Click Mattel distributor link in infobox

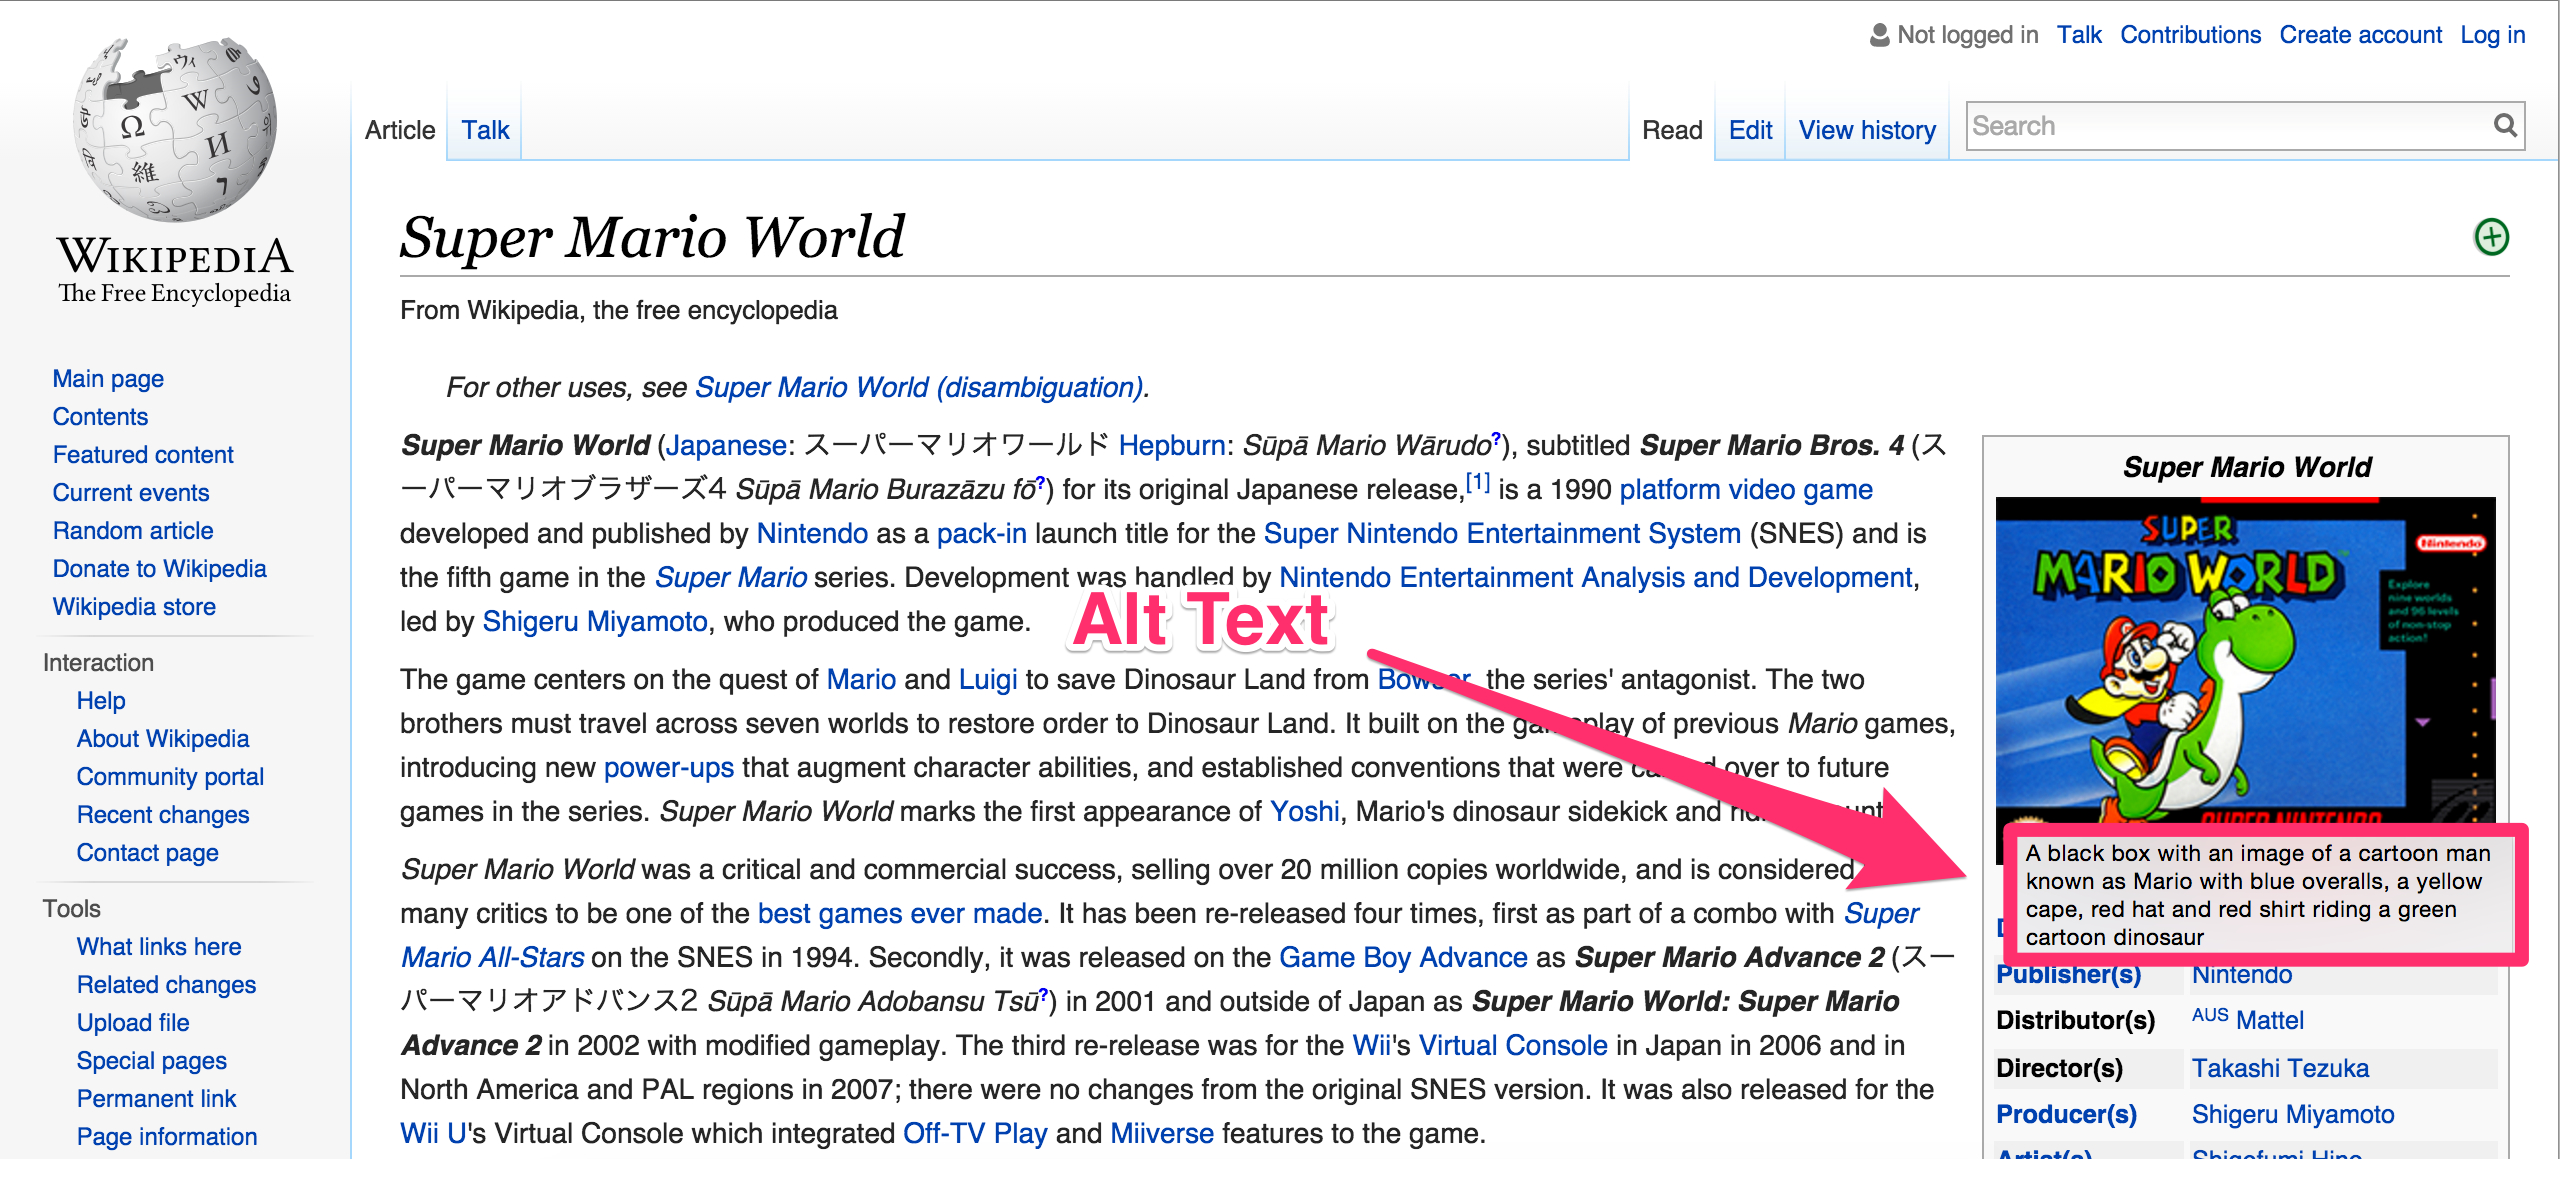click(2270, 1021)
